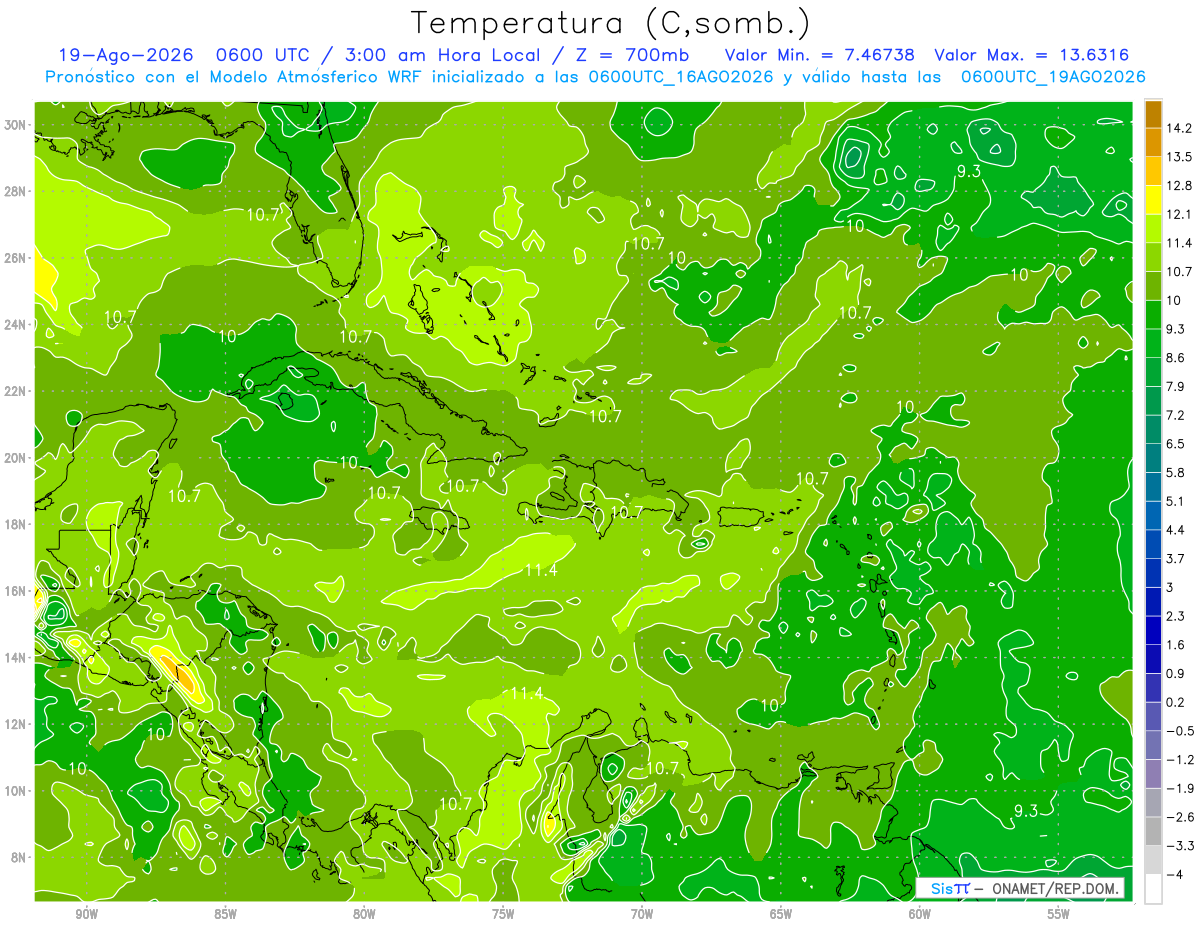Click the "-4" value on the color scale
Image resolution: width=1200 pixels, height=927 pixels.
tap(1174, 875)
